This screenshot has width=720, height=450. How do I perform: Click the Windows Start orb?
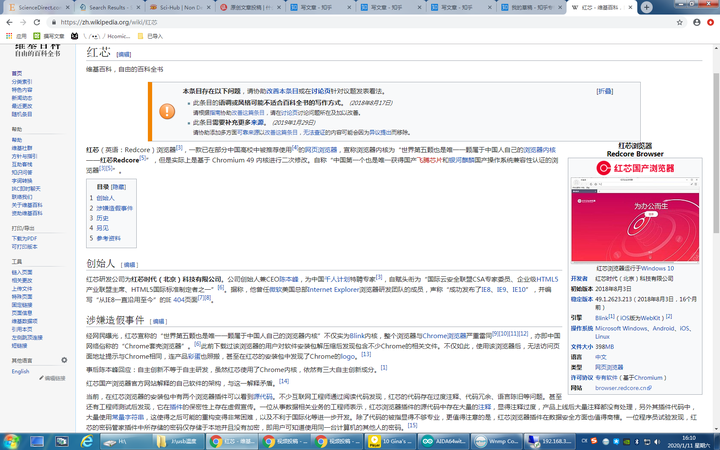pos(11,441)
